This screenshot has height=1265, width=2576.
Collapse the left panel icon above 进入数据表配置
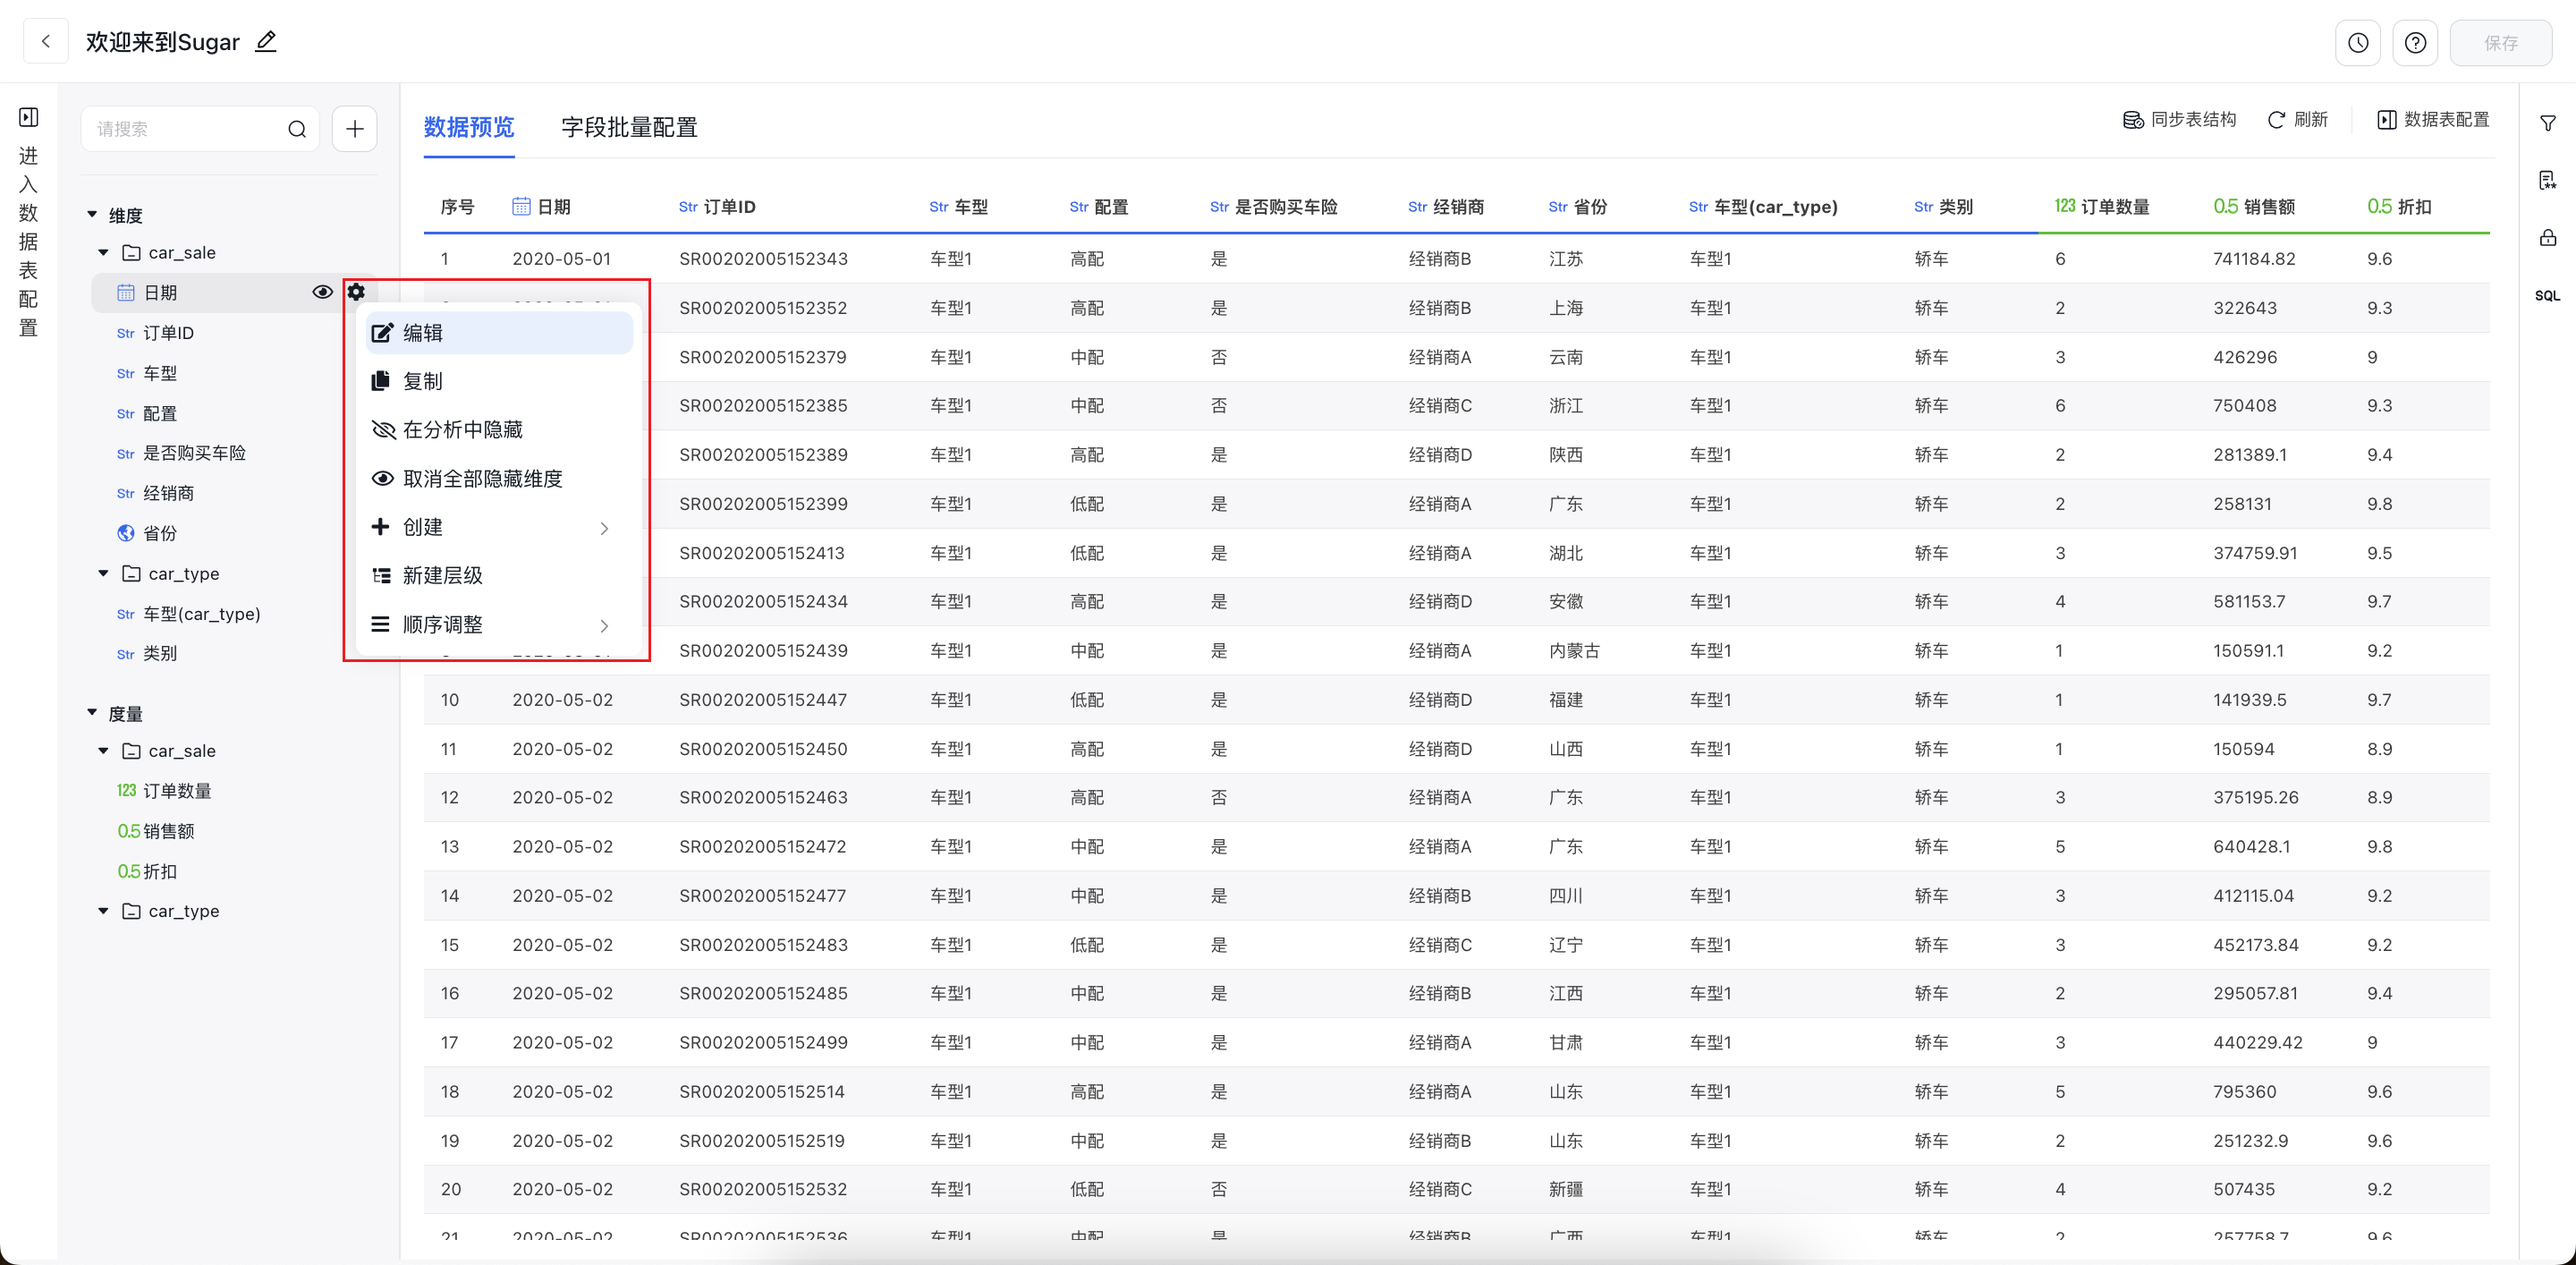tap(29, 117)
